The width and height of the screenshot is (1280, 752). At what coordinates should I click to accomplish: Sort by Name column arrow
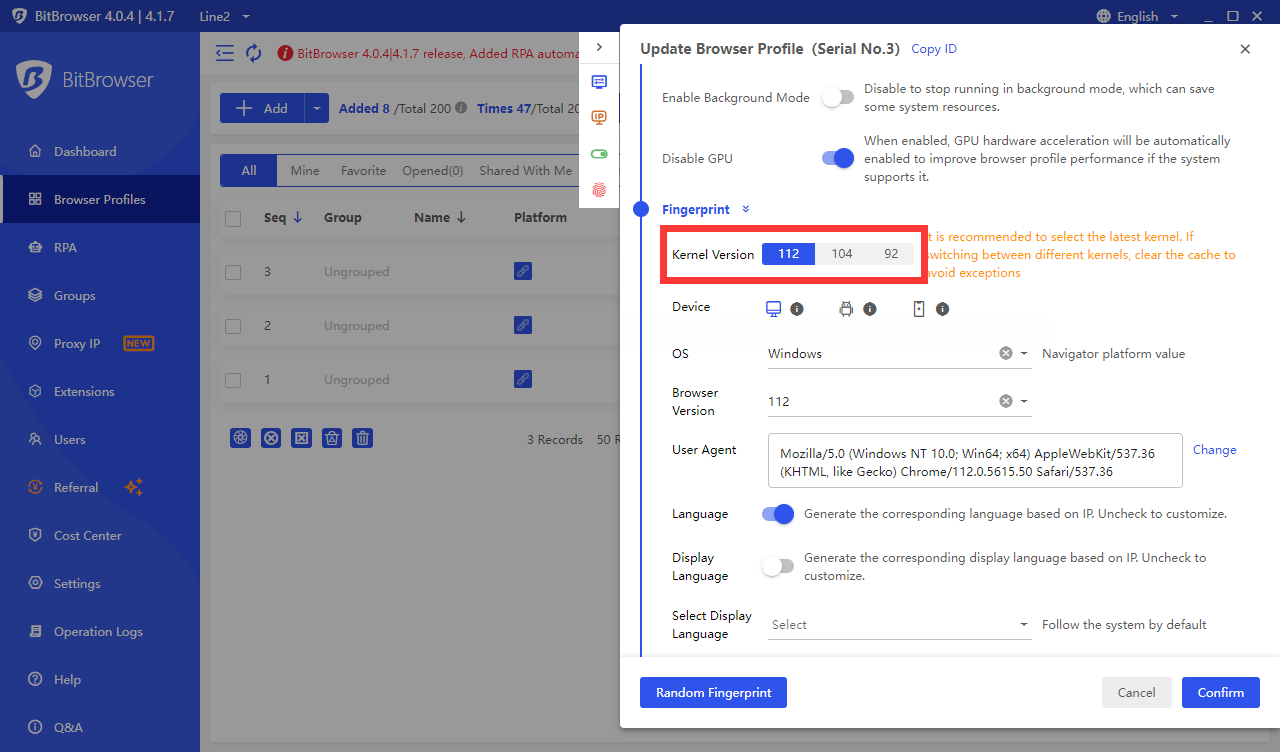(x=461, y=217)
